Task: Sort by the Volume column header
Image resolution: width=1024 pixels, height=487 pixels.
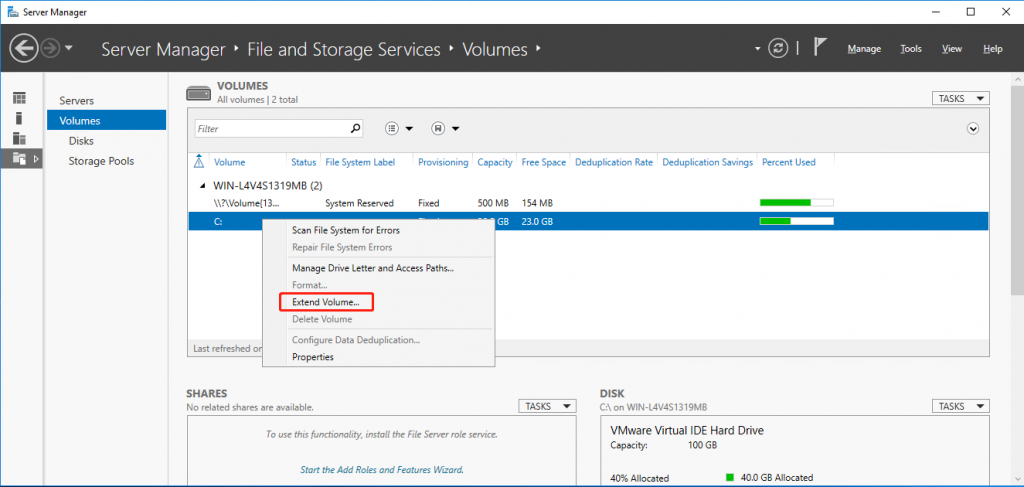Action: [229, 163]
